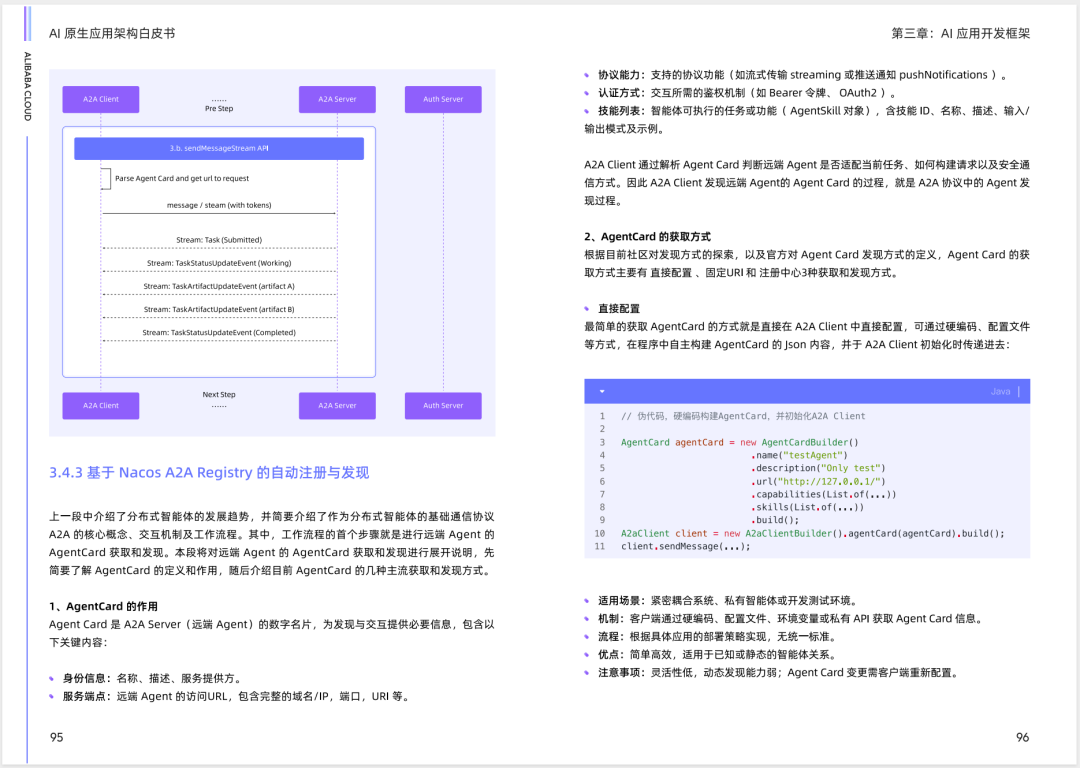
Task: Click the bullet label "技能列表"
Action: (619, 111)
